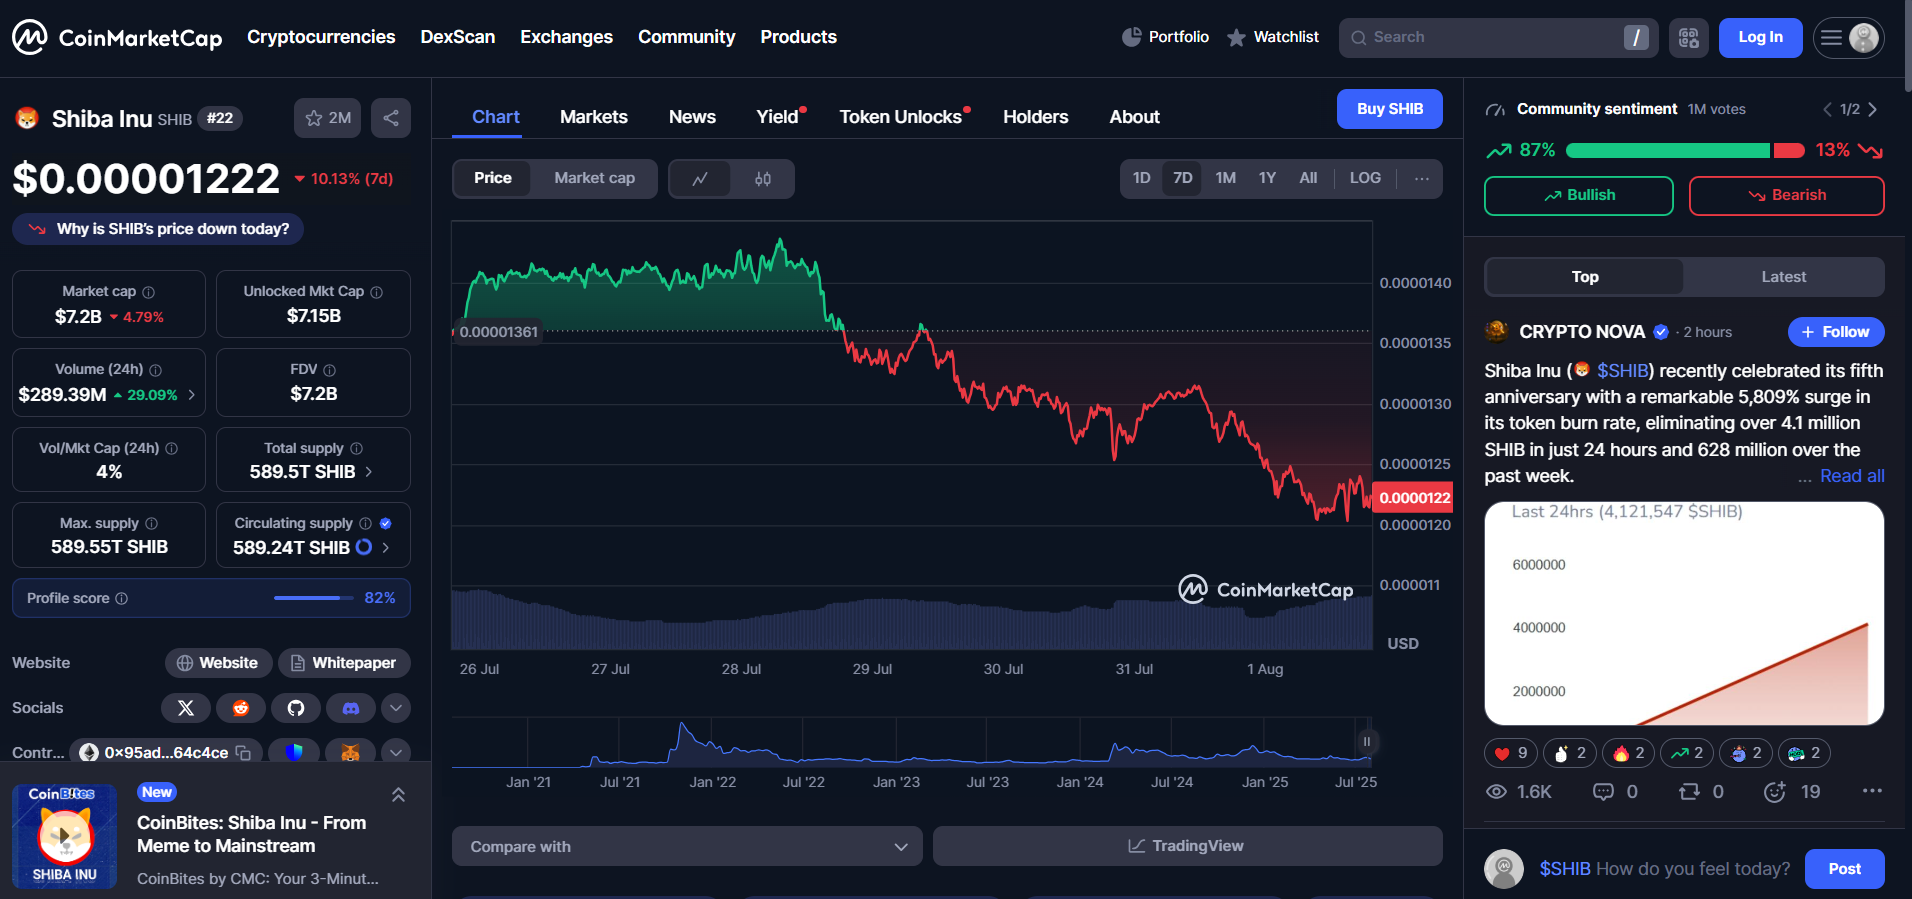React with fire emoji on post
1912x899 pixels.
[x=1628, y=753]
